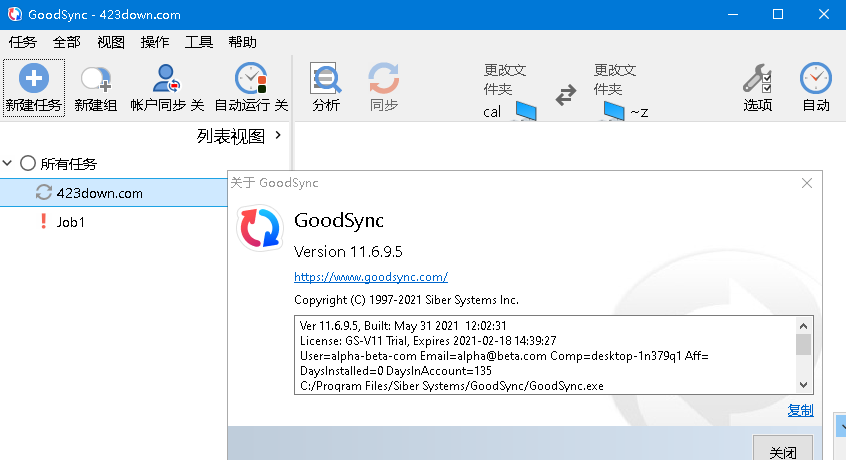Open the 任务 menu

23,42
